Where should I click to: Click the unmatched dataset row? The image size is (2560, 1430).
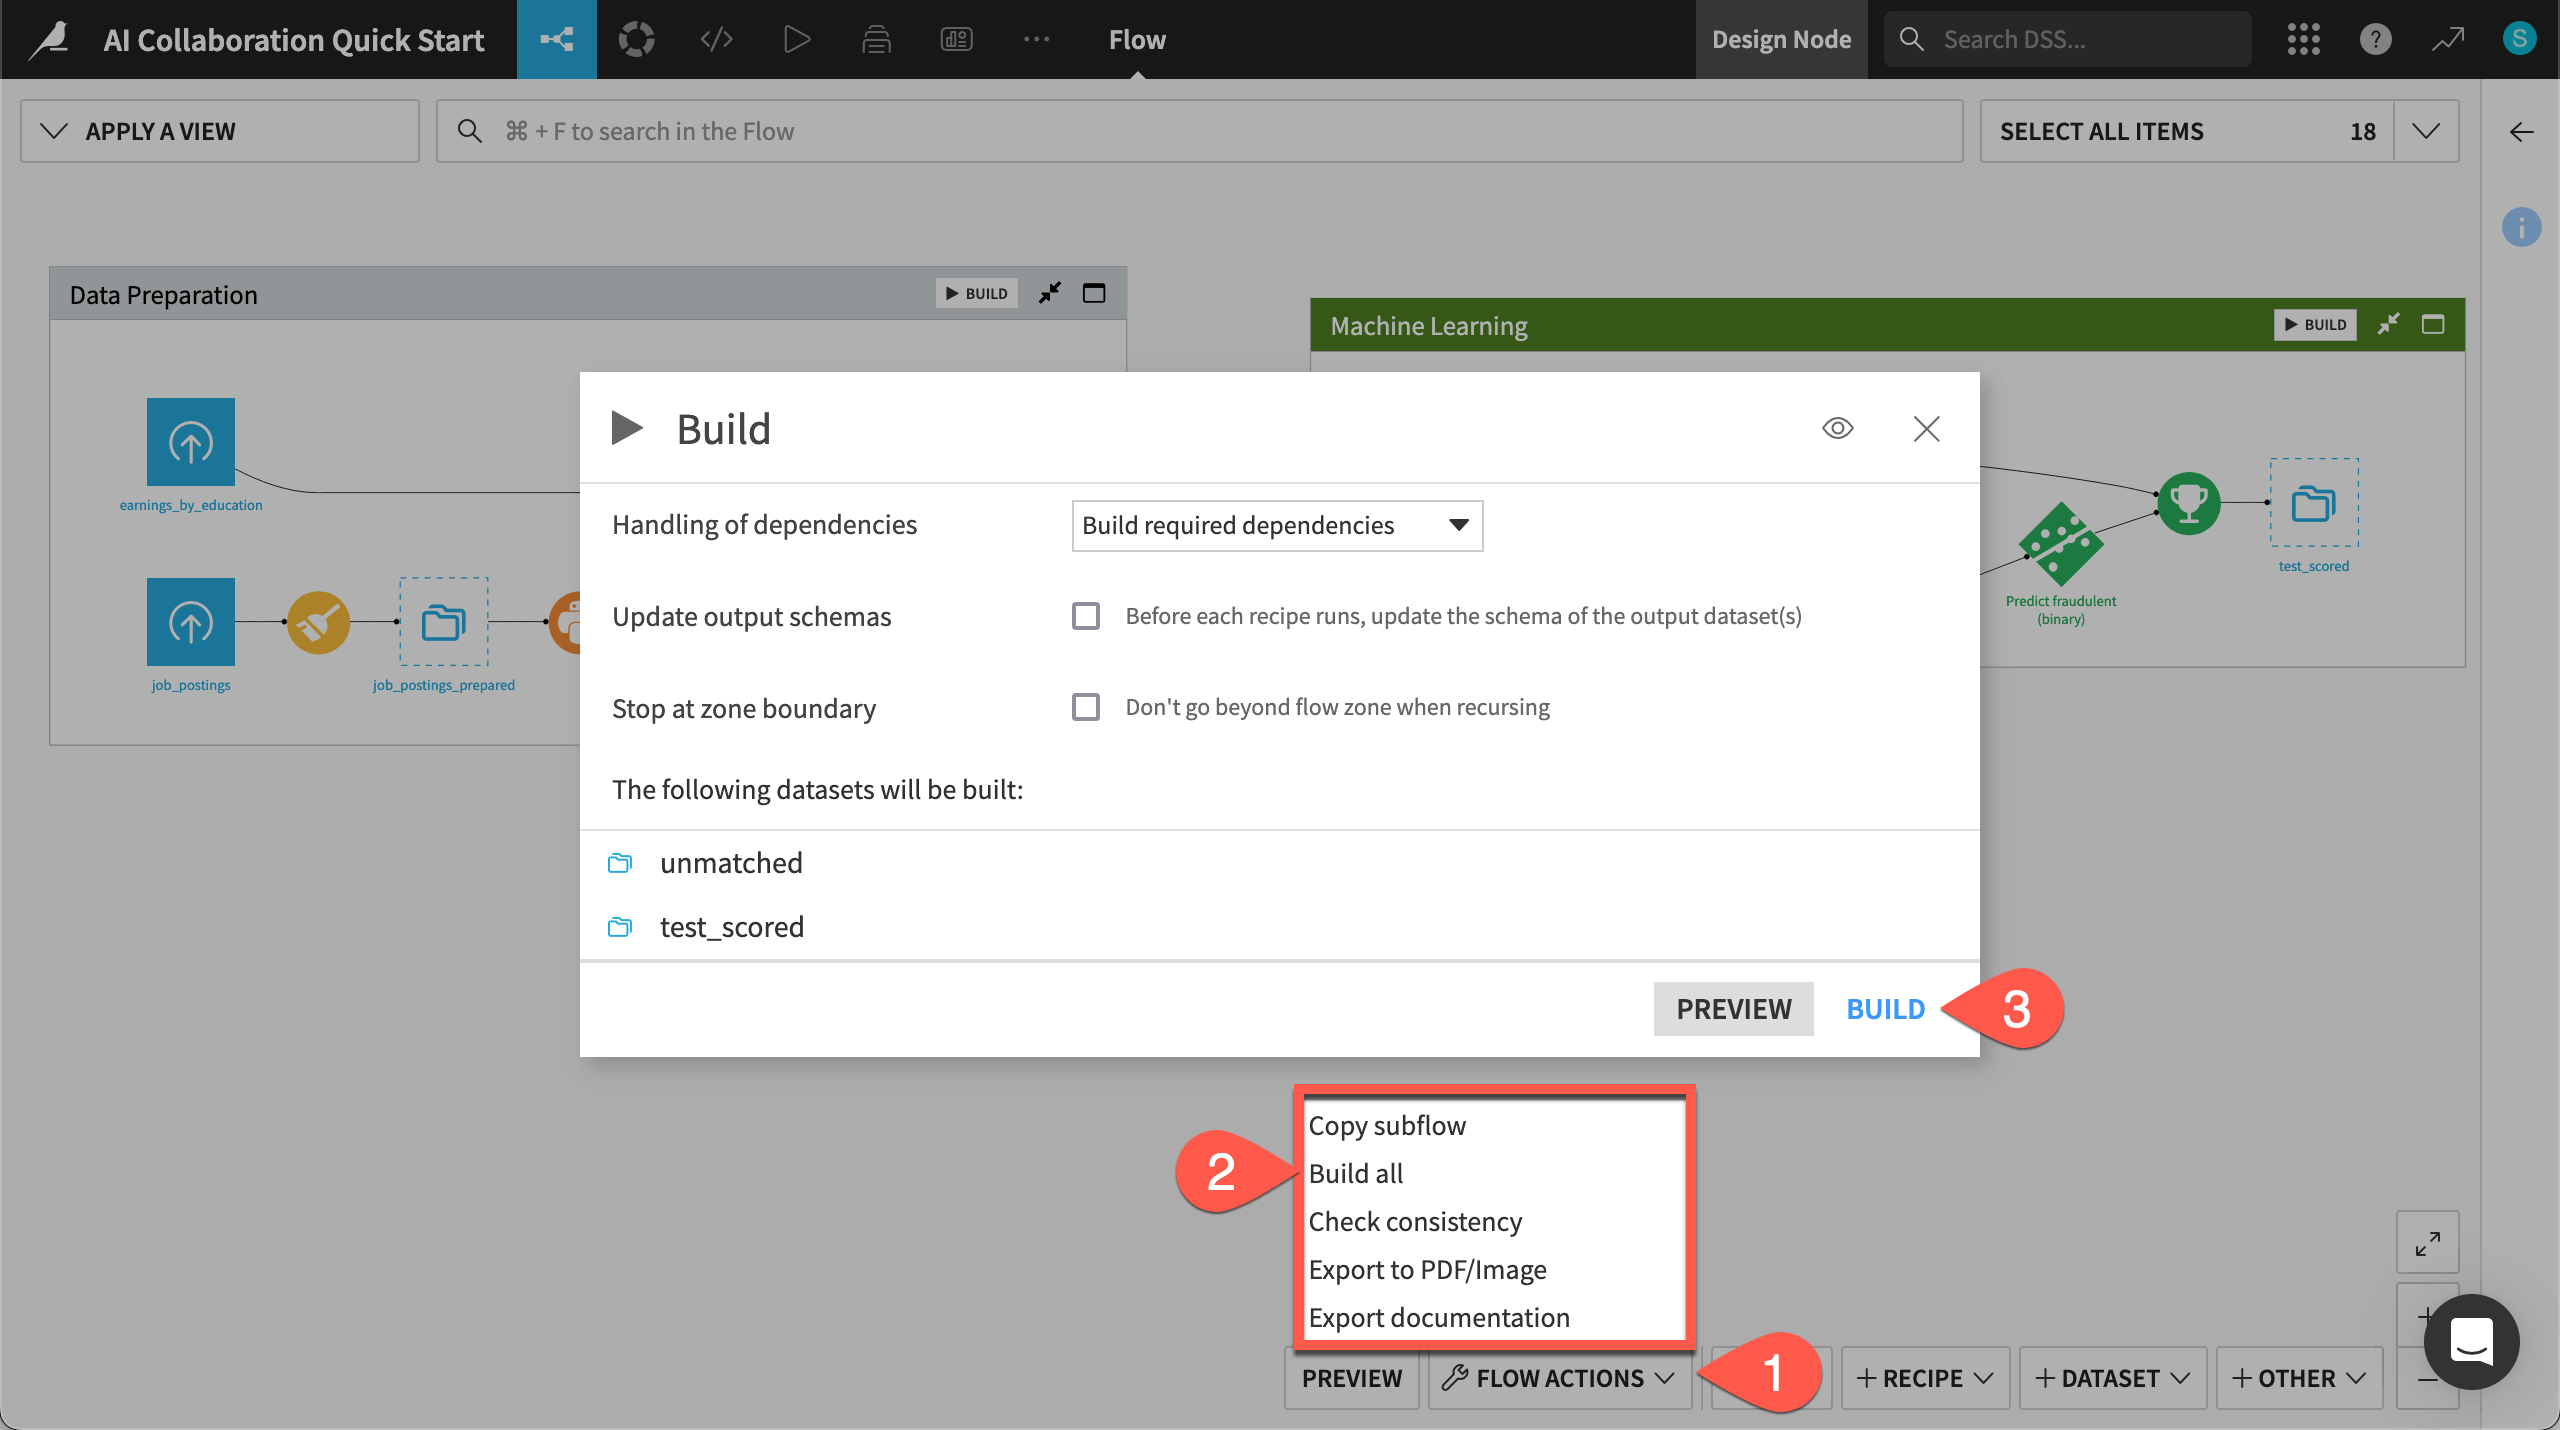[1279, 863]
